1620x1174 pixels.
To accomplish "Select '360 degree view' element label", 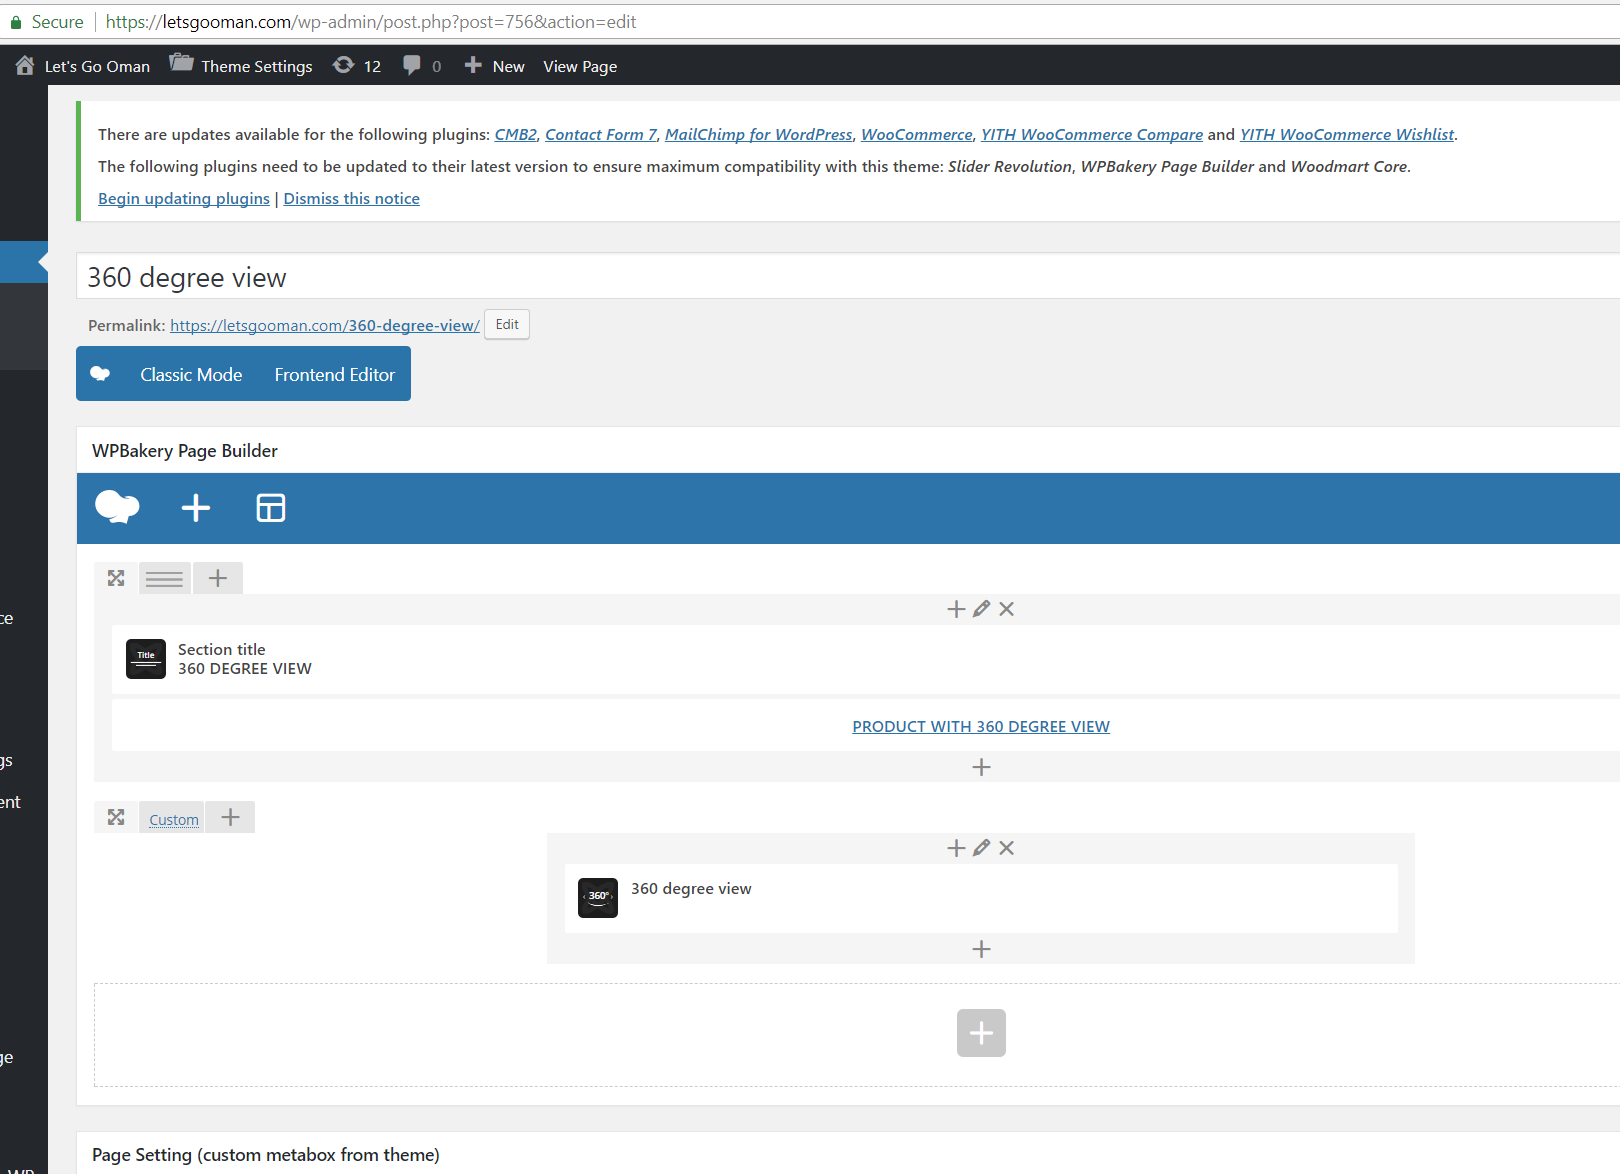I will 691,889.
